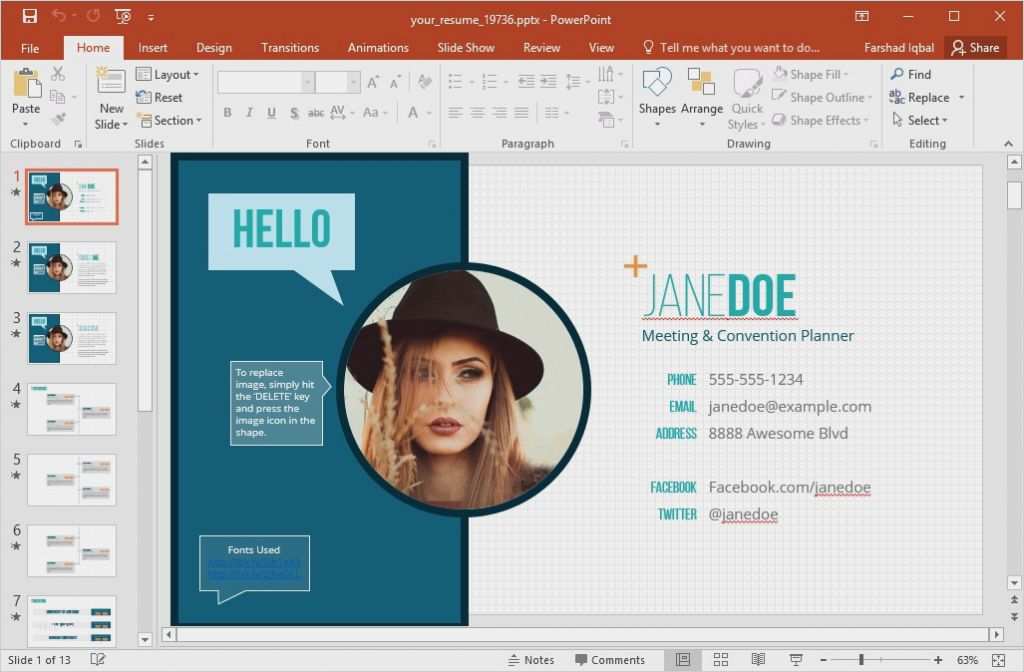Click the Reset button in Slides group
This screenshot has height=672, width=1024.
pos(162,97)
